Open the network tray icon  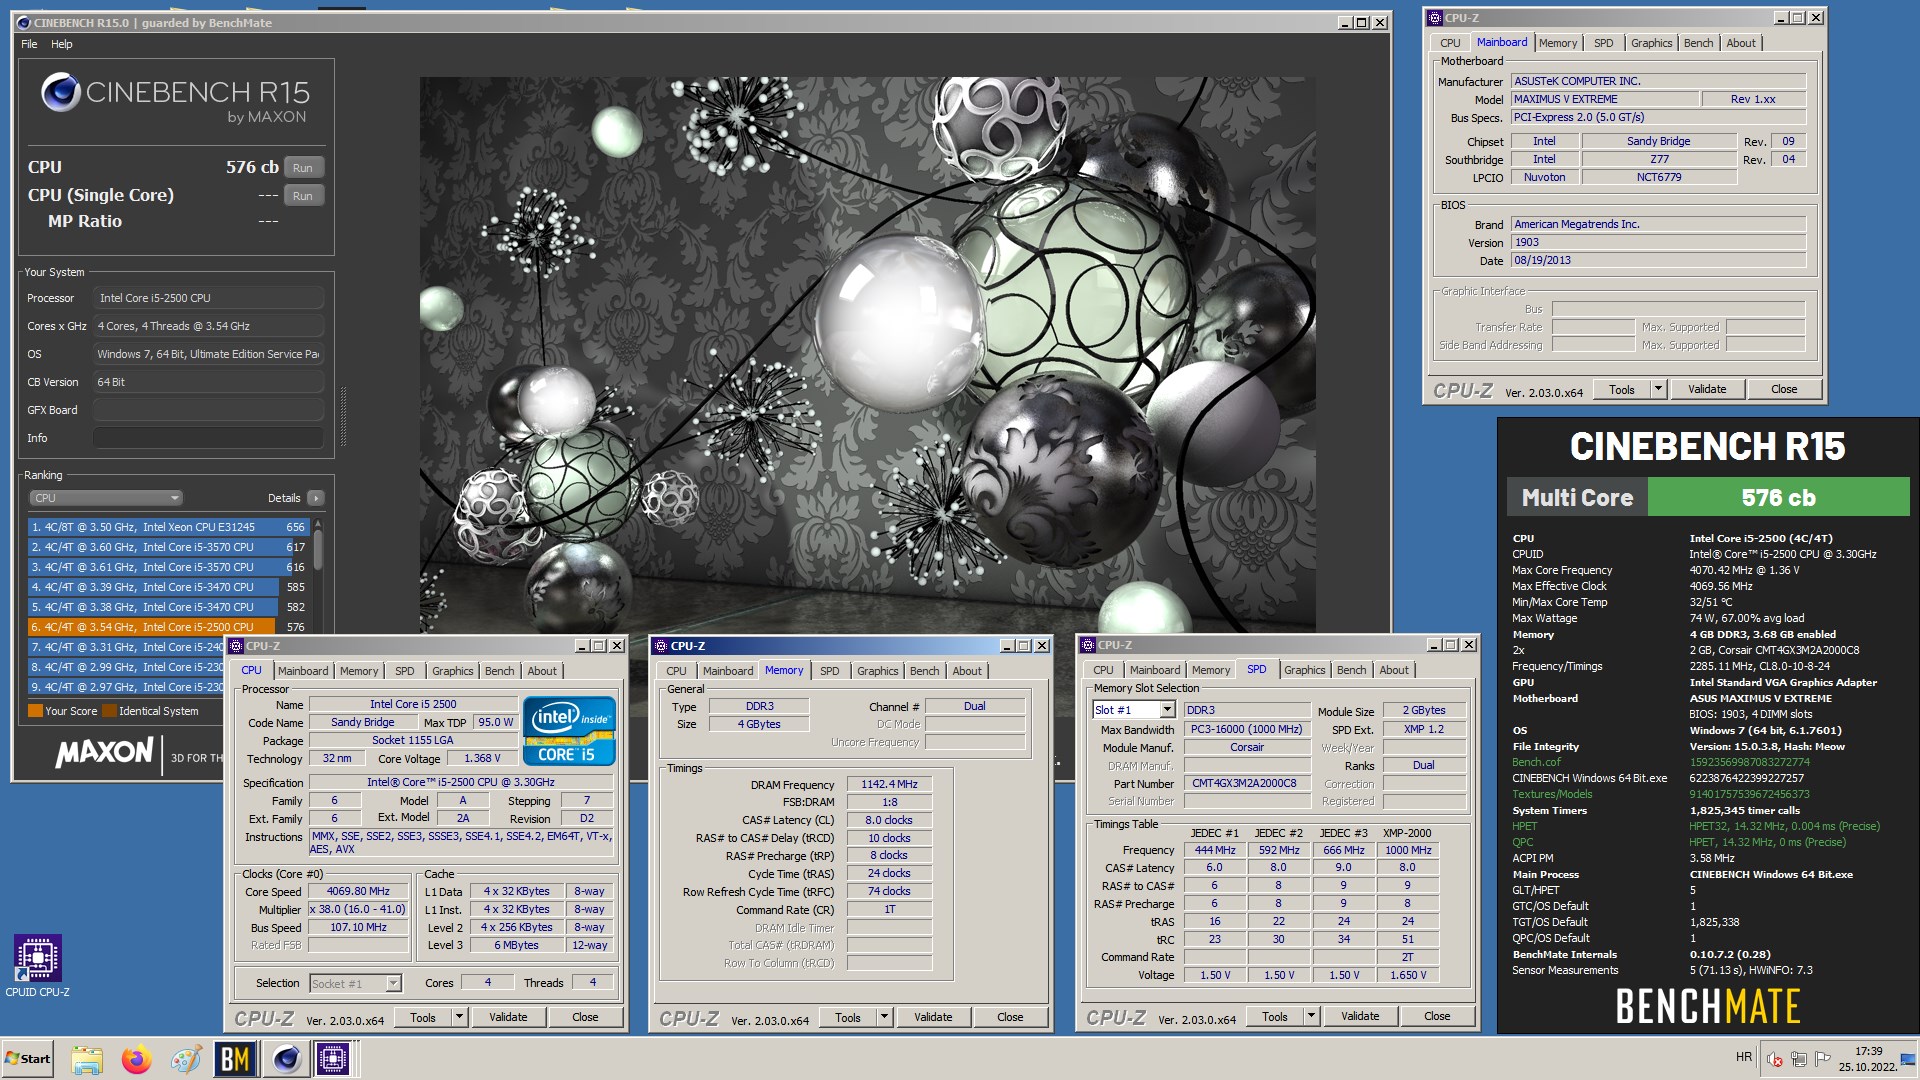(x=1798, y=1059)
